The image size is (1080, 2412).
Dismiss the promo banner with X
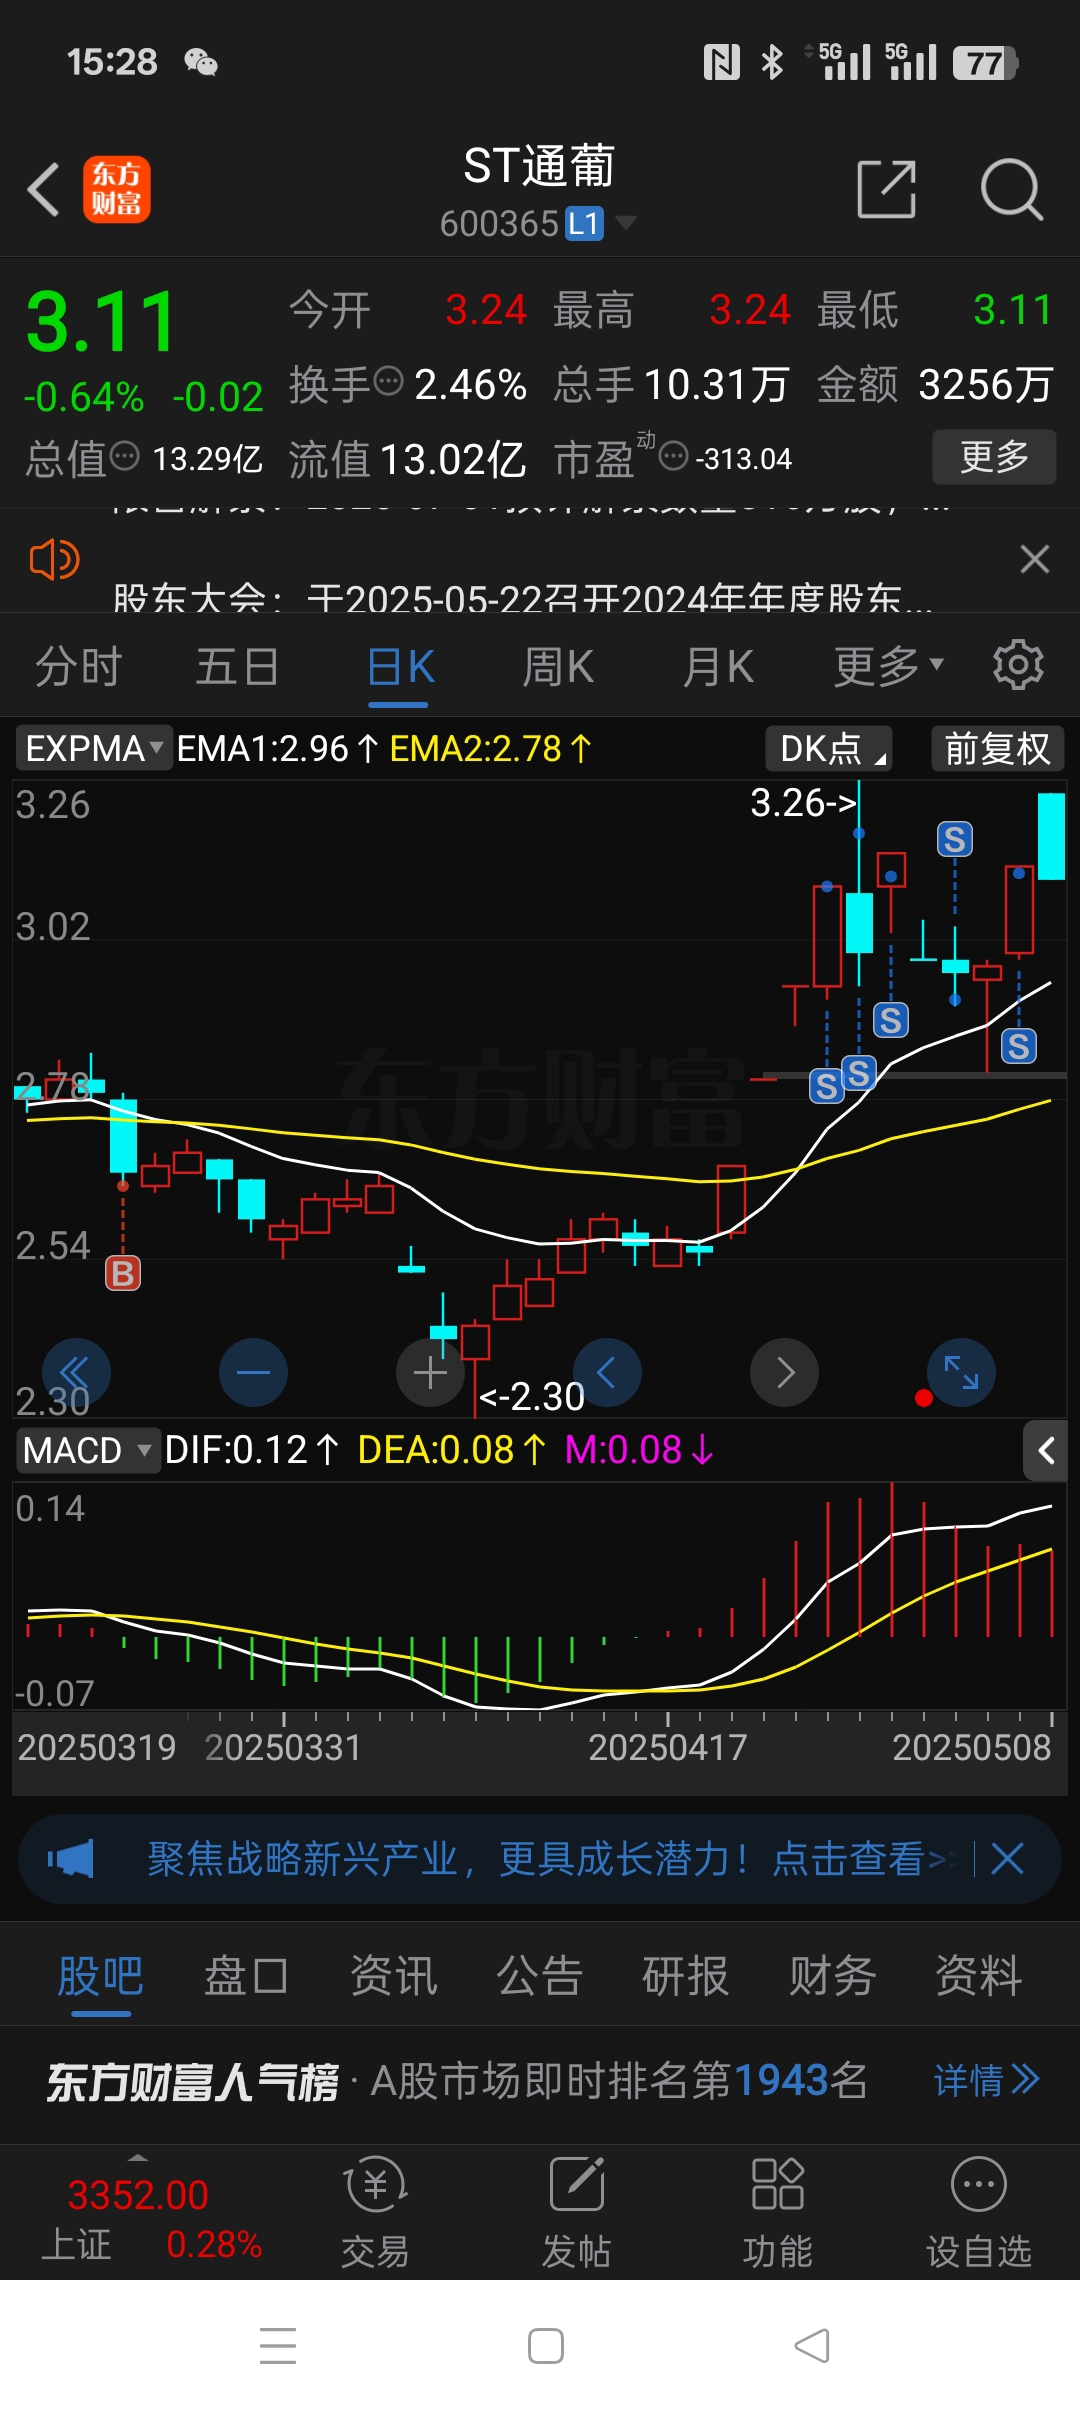(x=1007, y=1859)
